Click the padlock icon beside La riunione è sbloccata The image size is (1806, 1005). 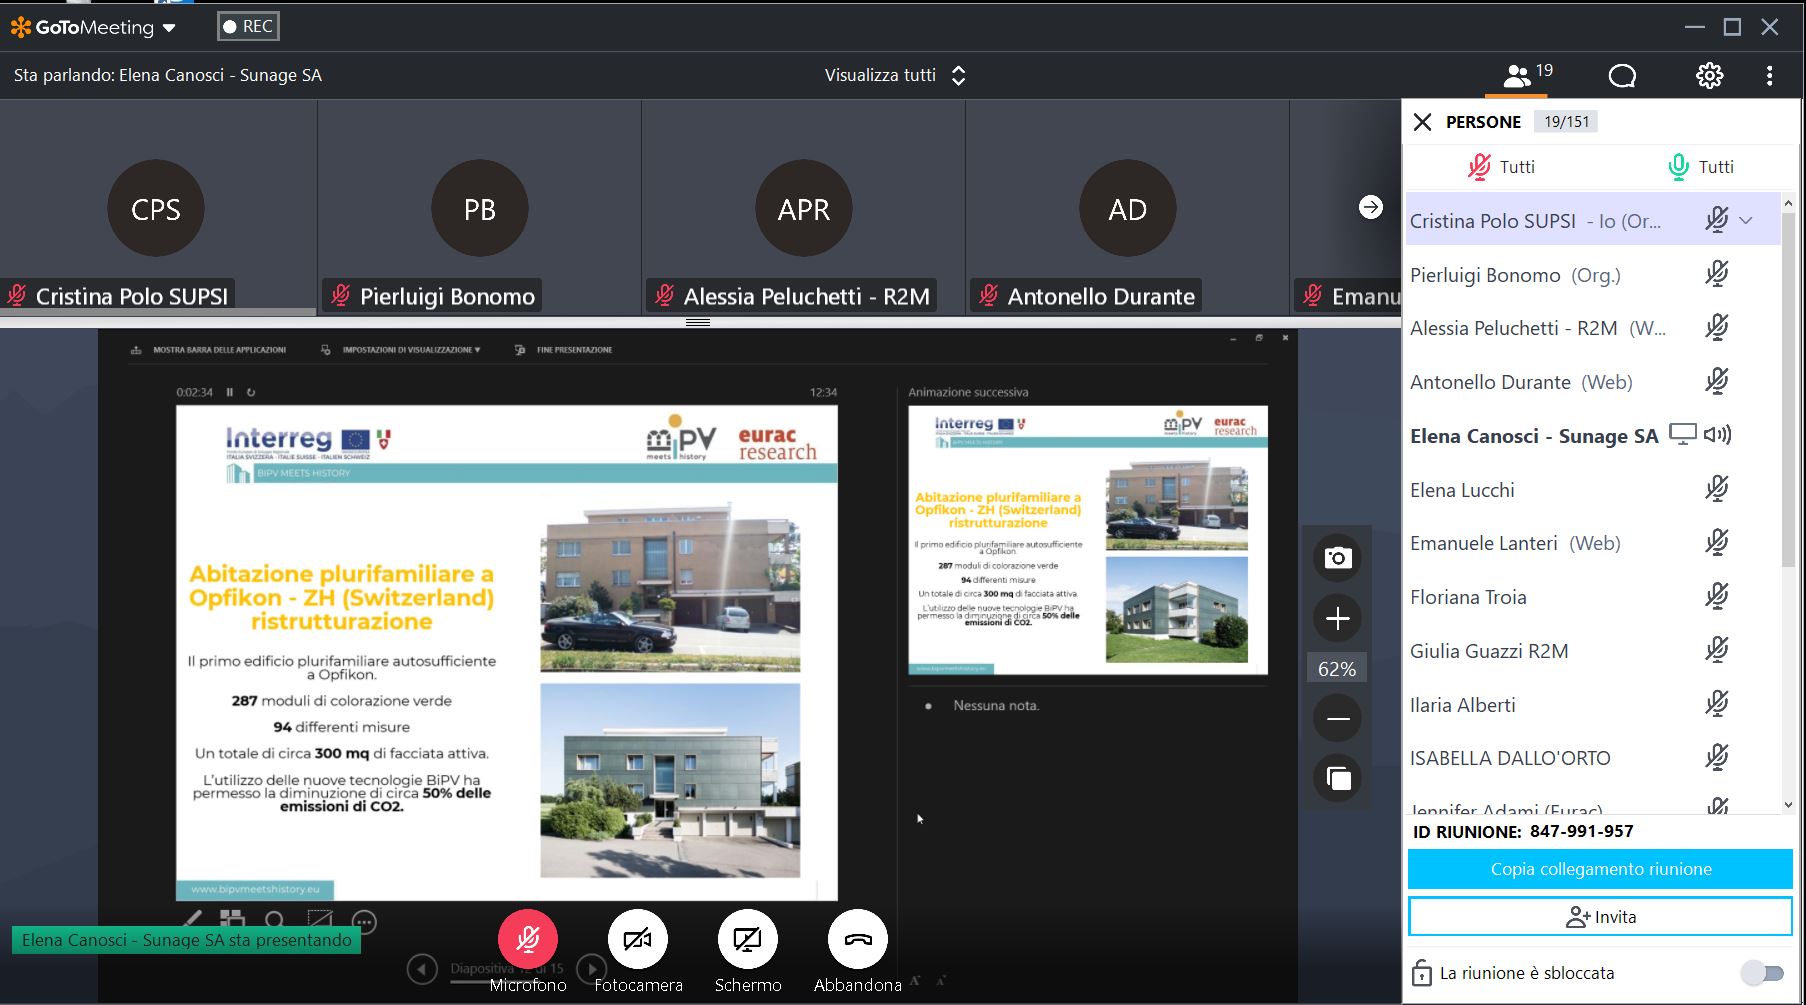click(1421, 973)
